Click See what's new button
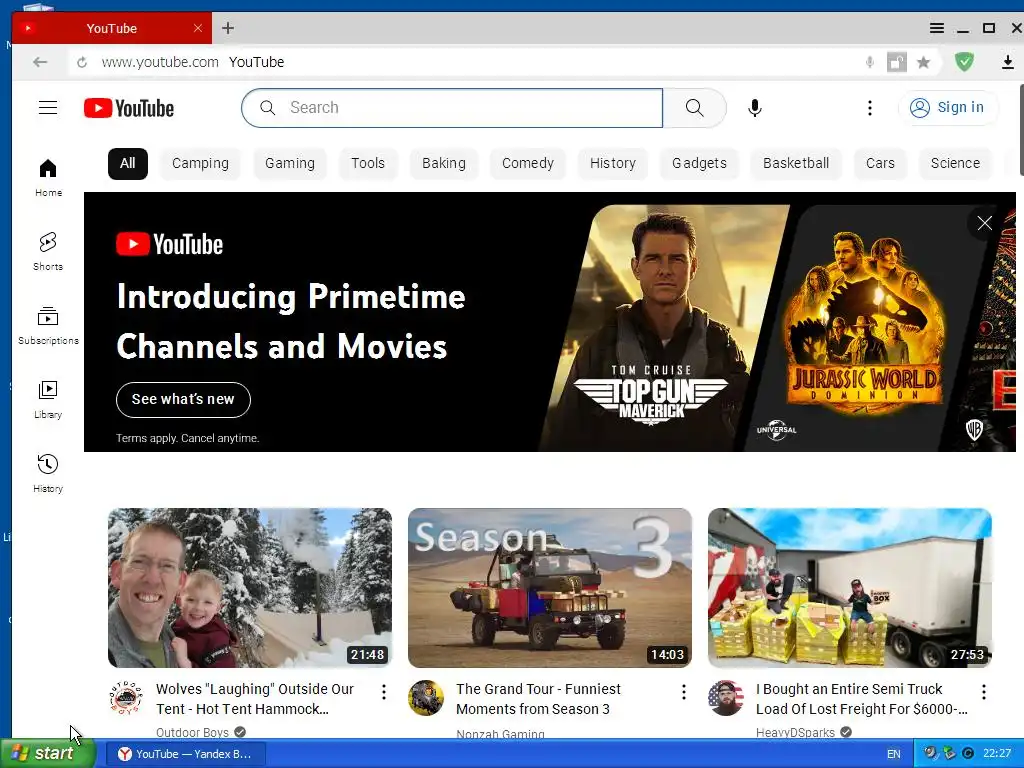1024x768 pixels. (183, 400)
